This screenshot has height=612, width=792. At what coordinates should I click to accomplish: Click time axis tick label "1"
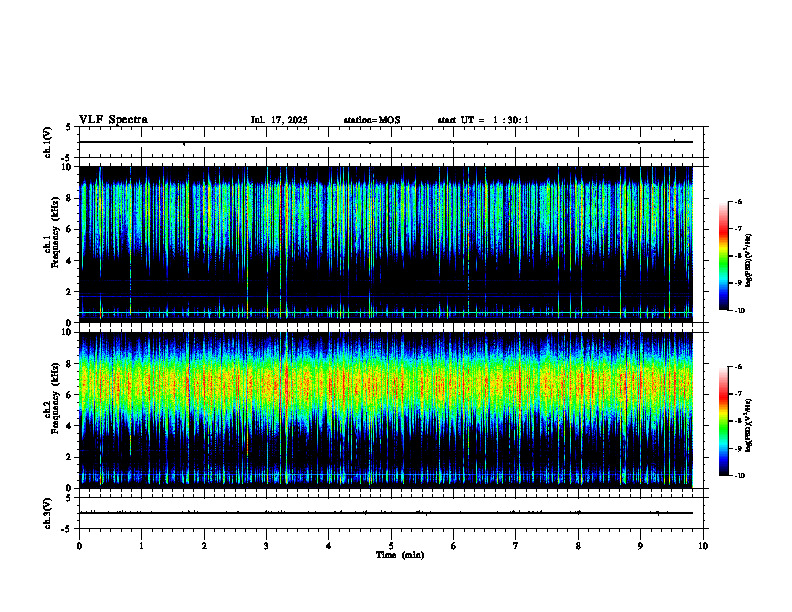[141, 546]
